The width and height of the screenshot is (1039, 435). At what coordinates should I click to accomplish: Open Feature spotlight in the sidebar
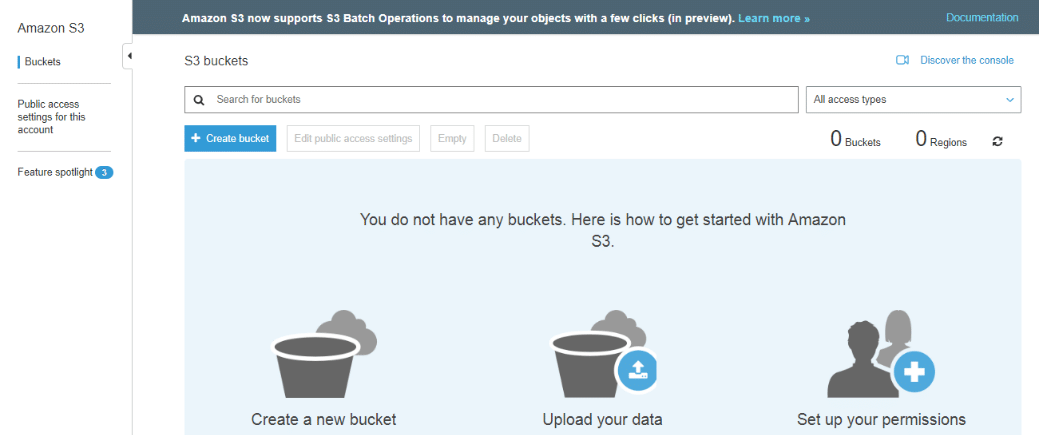pyautogui.click(x=55, y=173)
